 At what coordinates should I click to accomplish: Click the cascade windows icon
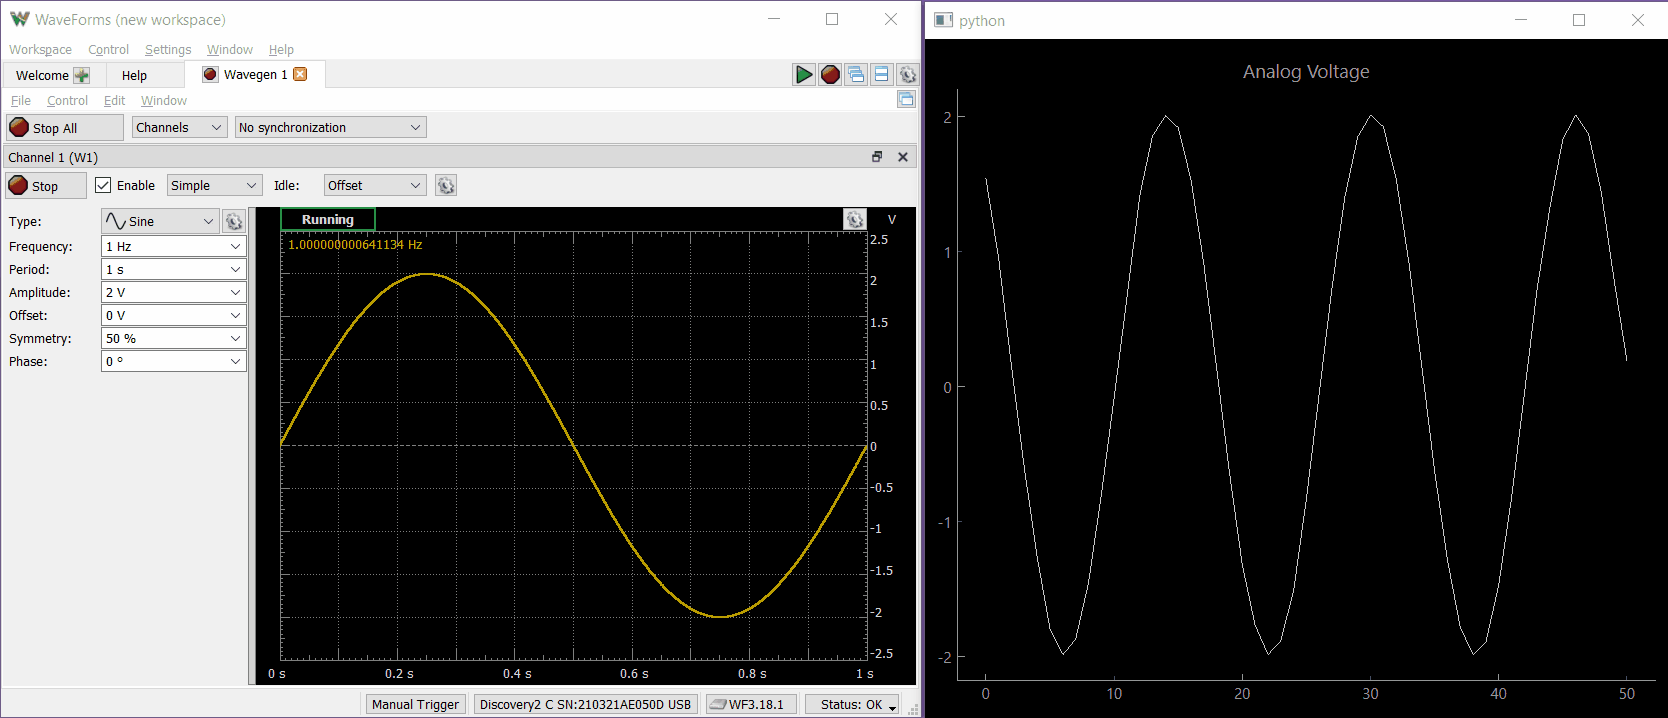point(856,75)
